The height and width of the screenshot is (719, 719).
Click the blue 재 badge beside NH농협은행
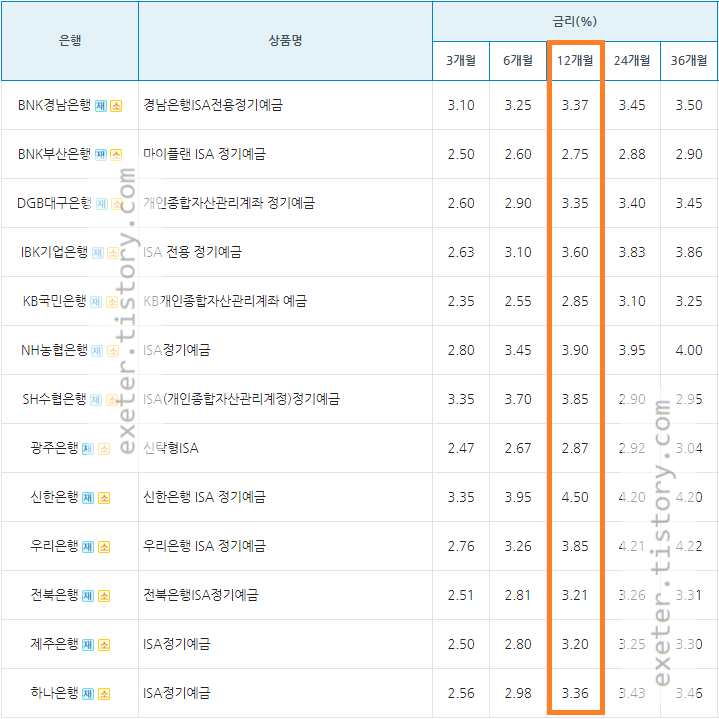point(97,351)
